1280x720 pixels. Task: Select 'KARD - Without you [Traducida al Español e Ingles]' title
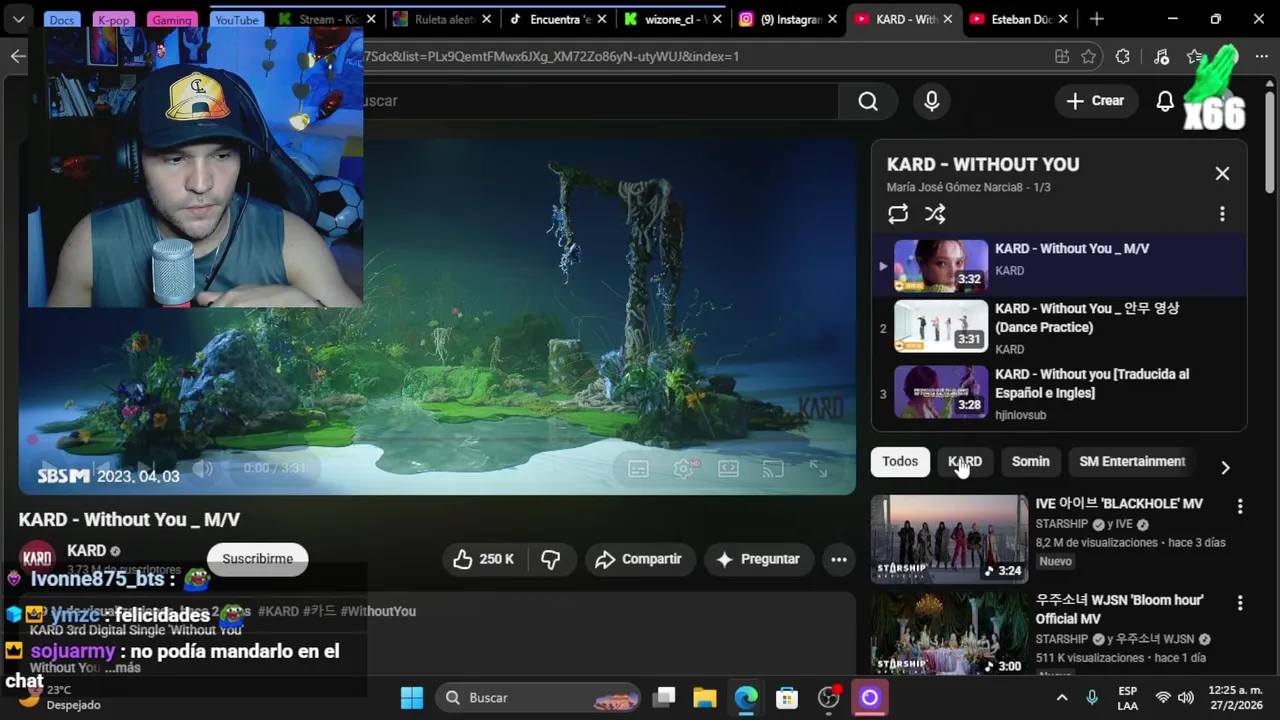point(1092,383)
